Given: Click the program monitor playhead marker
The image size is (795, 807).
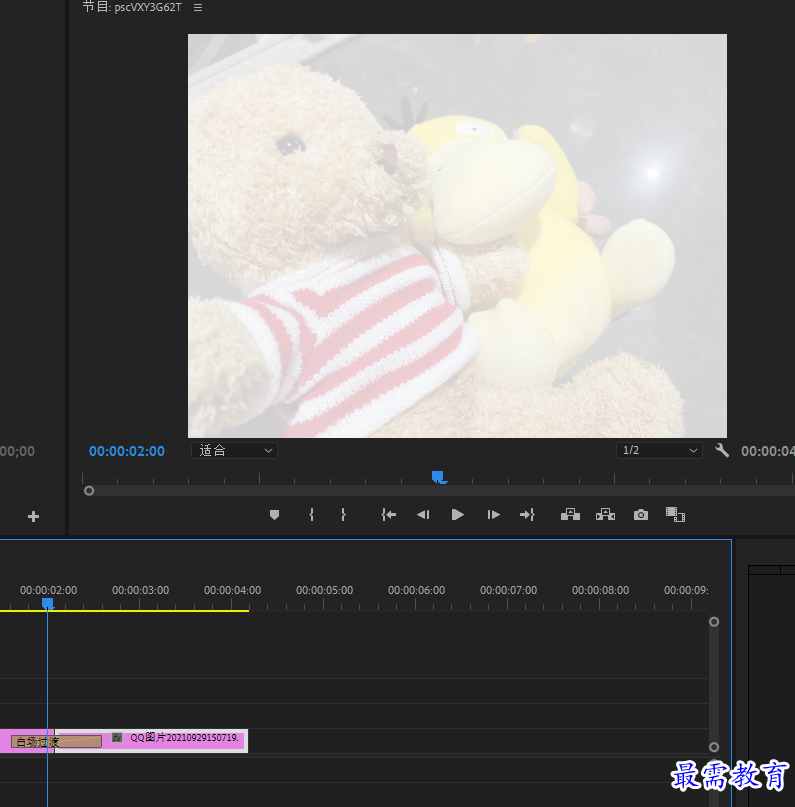Looking at the screenshot, I should [x=438, y=477].
